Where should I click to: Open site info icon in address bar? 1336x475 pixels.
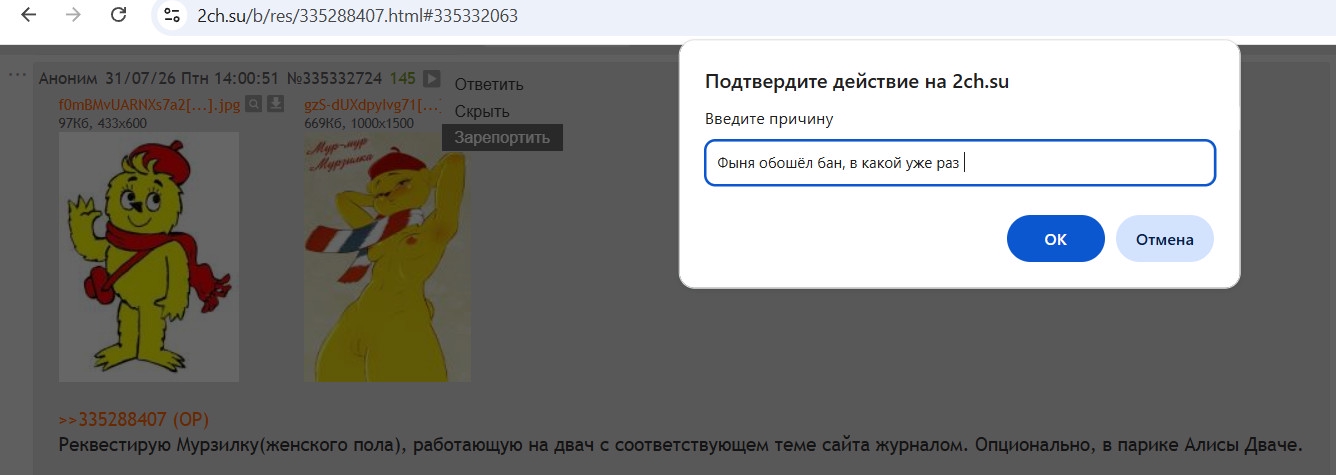[x=172, y=16]
